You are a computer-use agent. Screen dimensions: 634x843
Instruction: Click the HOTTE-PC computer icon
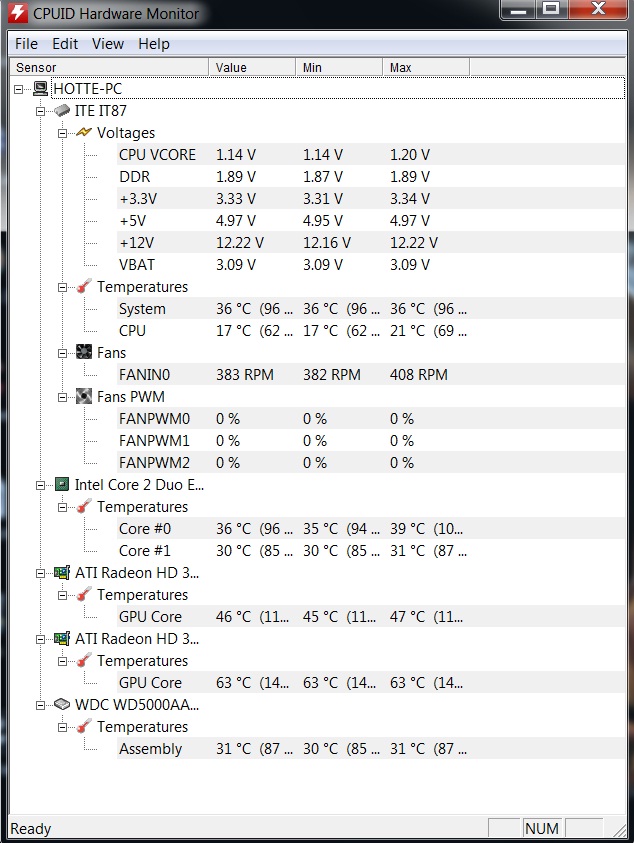40,89
